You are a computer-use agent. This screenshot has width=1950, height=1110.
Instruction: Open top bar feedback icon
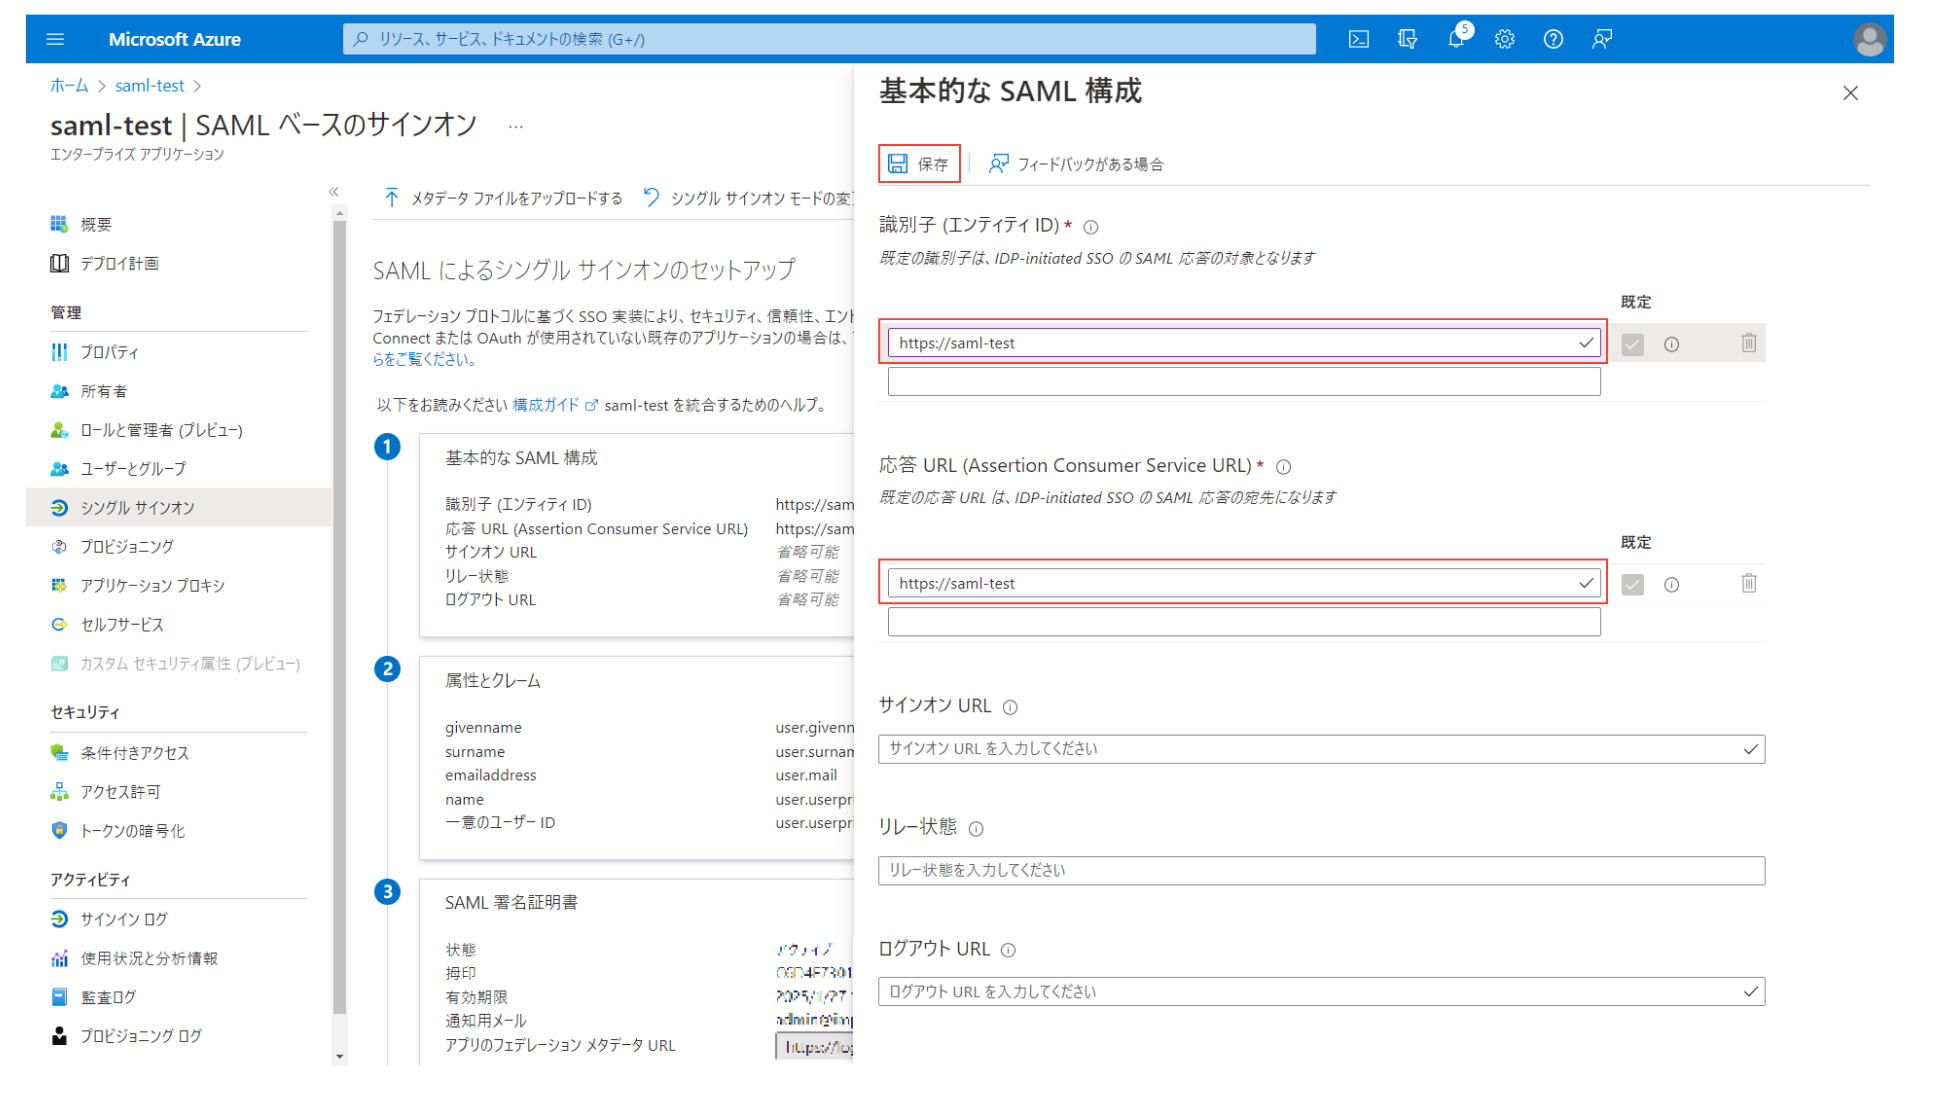click(1602, 39)
